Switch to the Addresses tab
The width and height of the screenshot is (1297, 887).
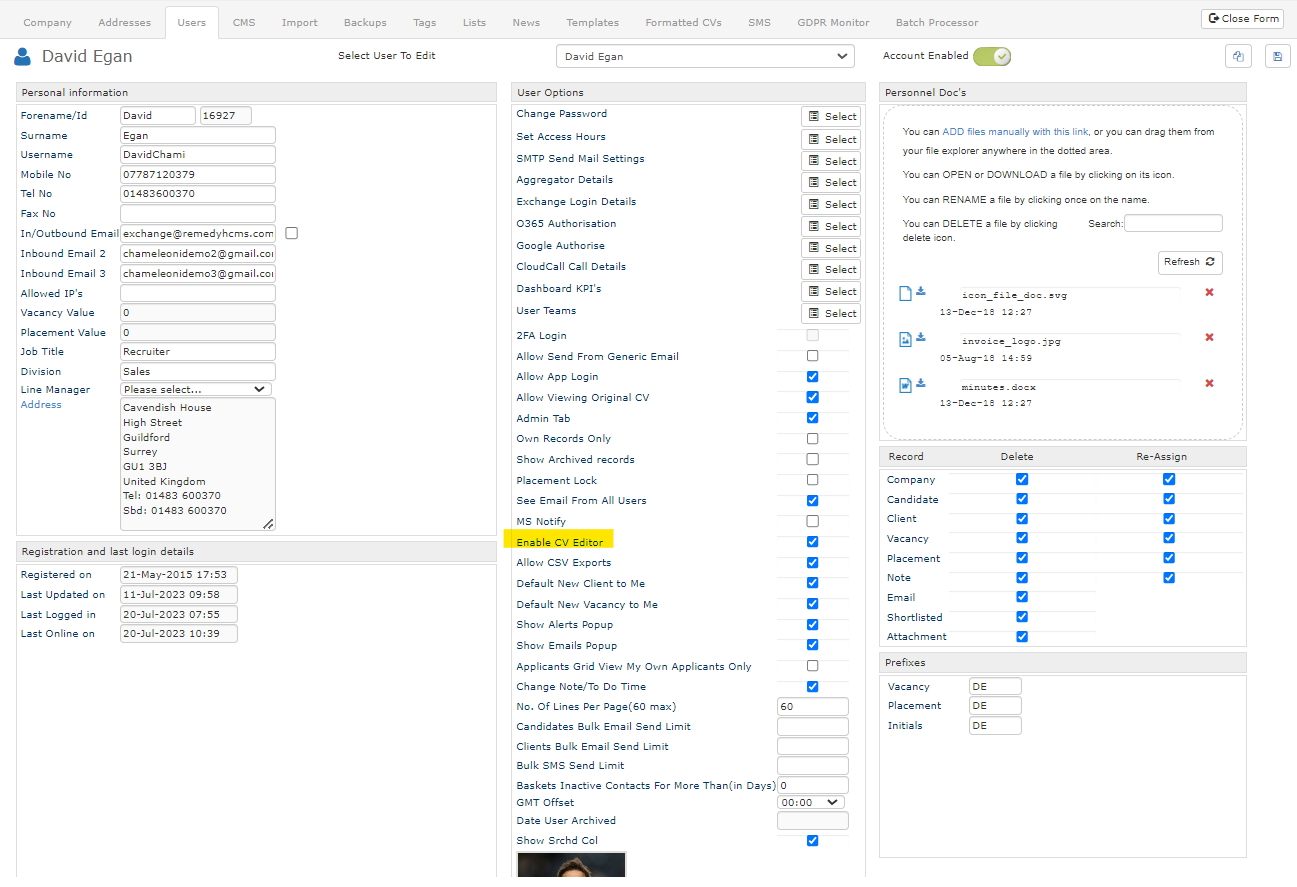coord(125,22)
